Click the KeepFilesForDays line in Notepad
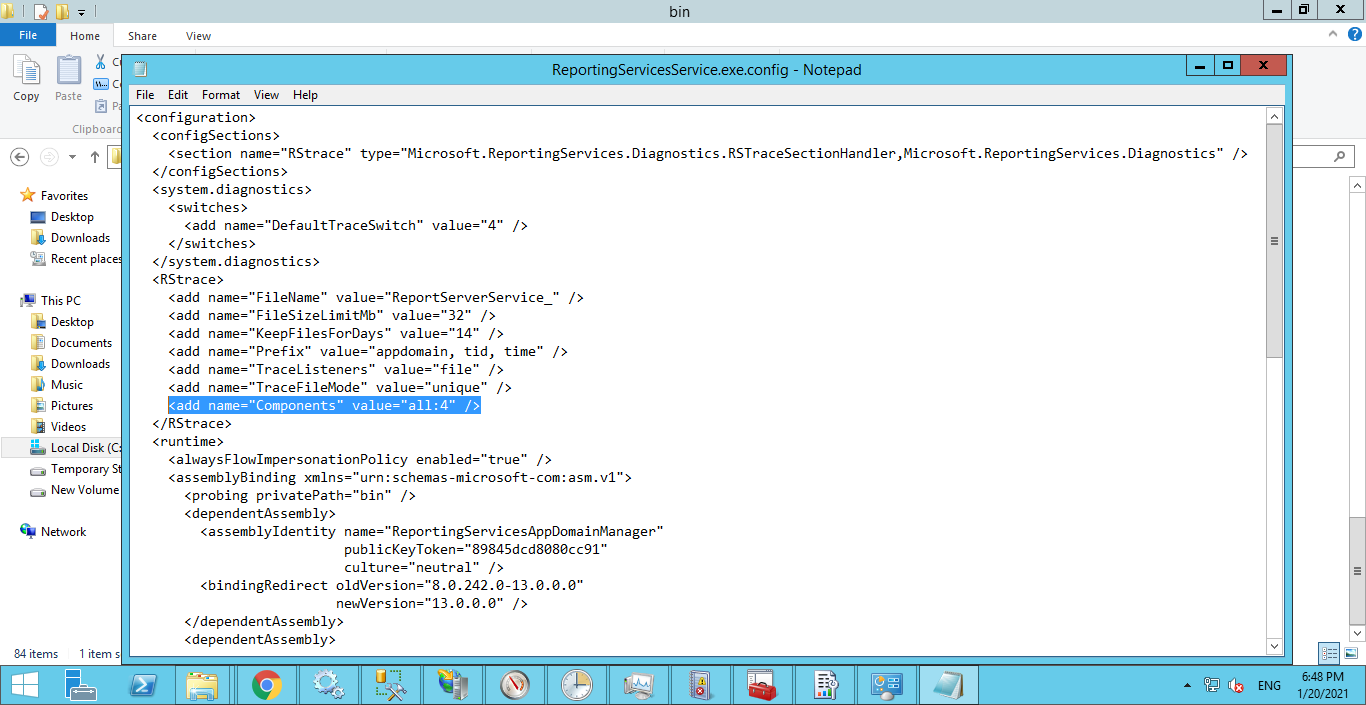 pos(336,333)
